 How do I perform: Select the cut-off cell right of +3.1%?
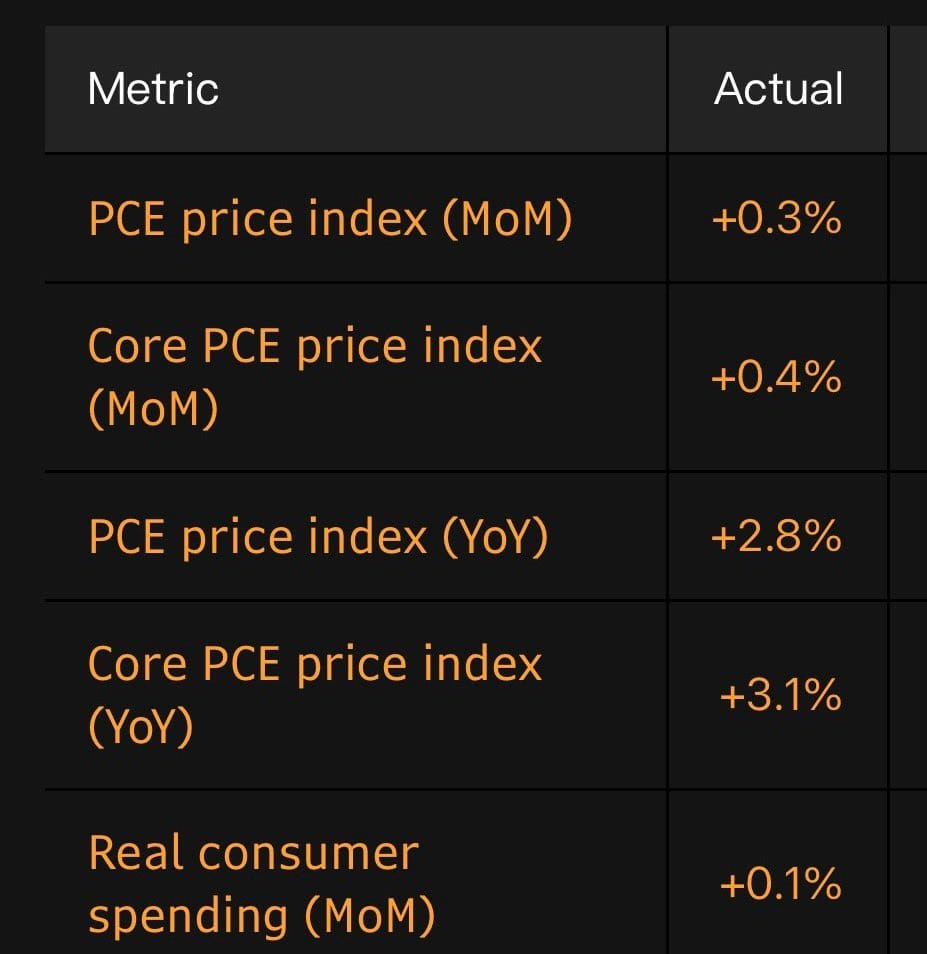[x=909, y=695]
